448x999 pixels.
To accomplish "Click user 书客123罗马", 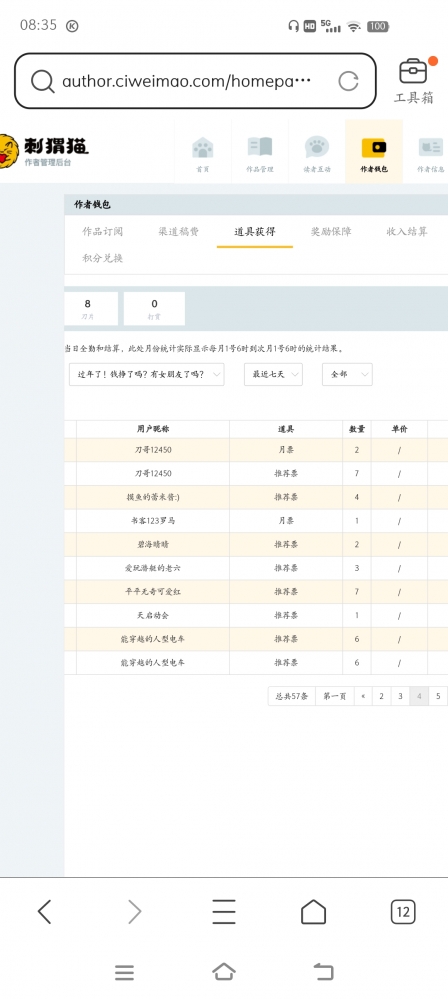I will click(153, 521).
